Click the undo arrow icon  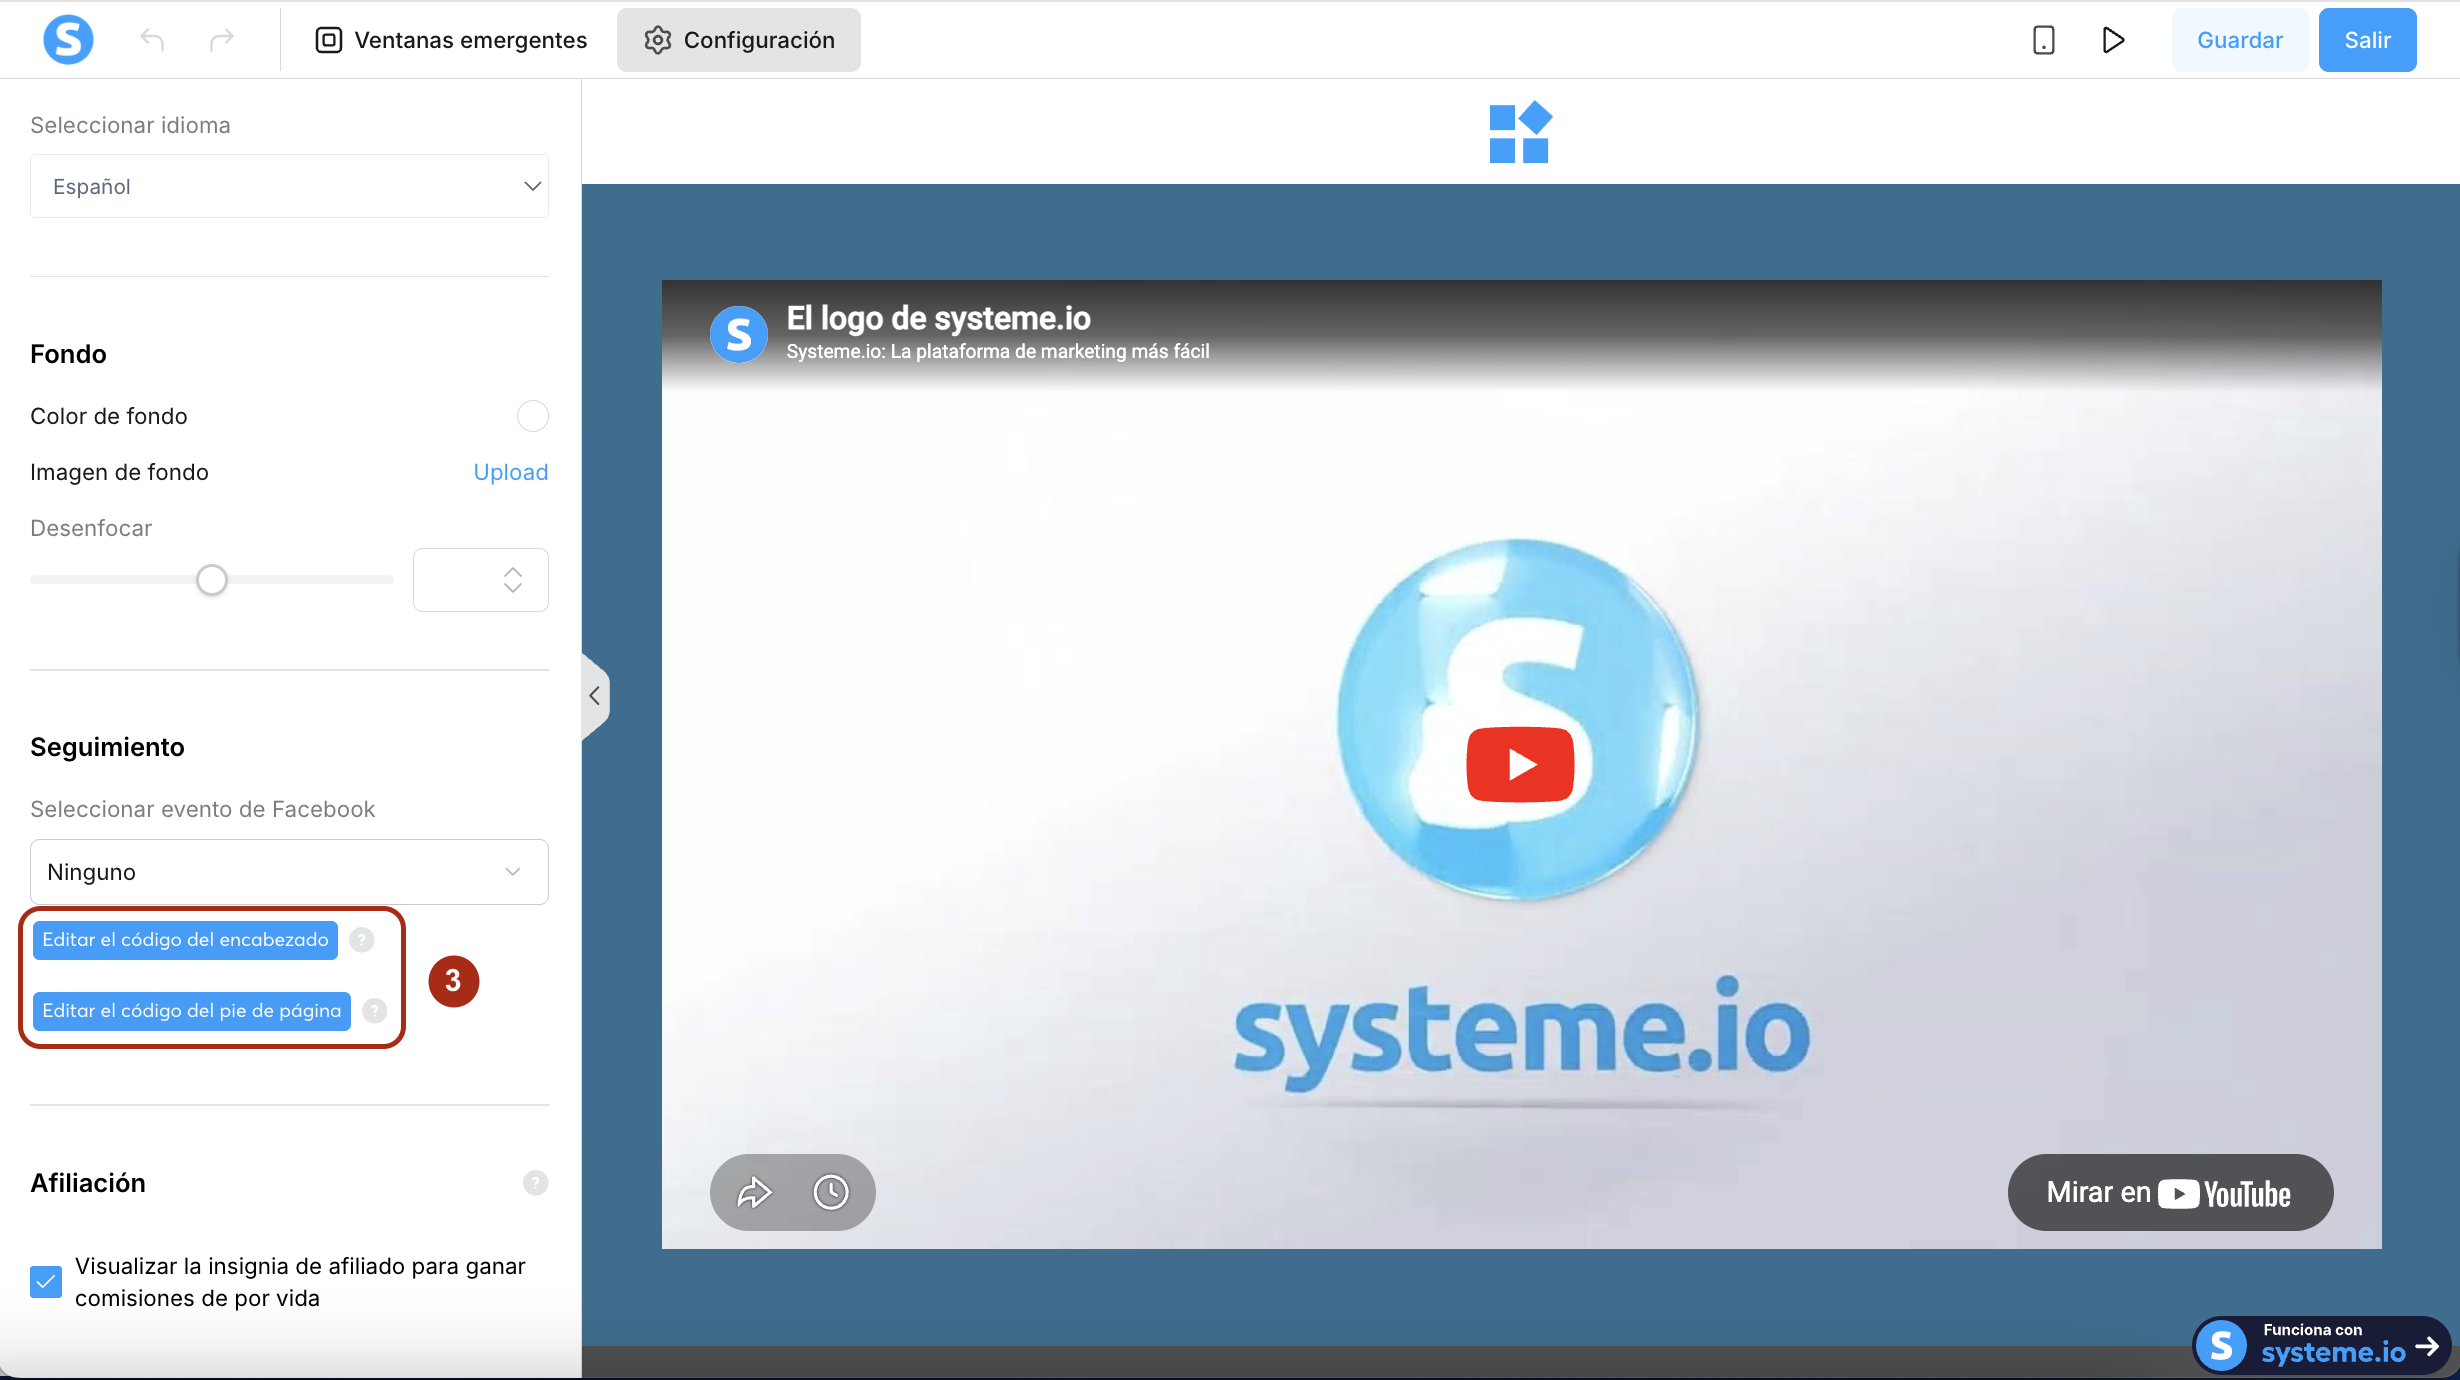[x=152, y=40]
